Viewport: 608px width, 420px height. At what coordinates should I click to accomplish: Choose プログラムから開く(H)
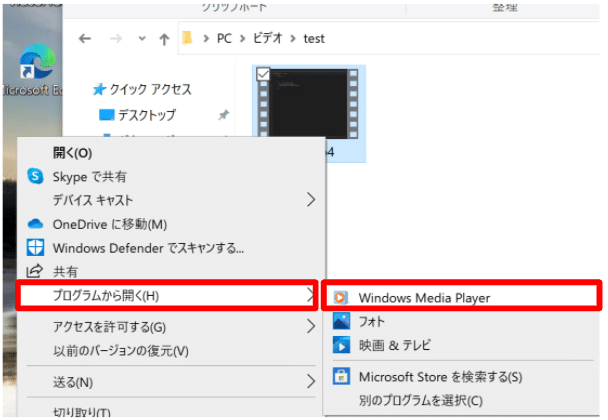(167, 296)
